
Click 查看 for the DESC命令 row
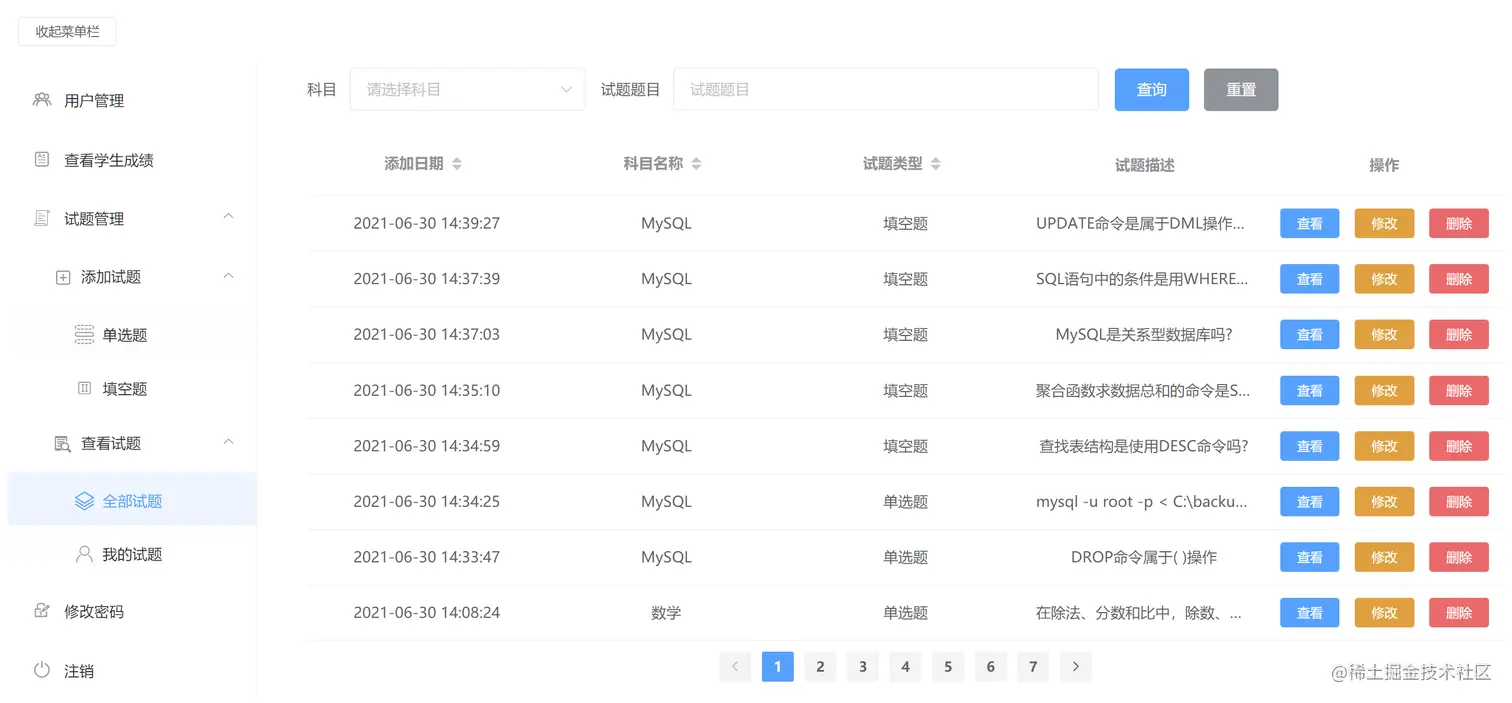click(x=1310, y=446)
